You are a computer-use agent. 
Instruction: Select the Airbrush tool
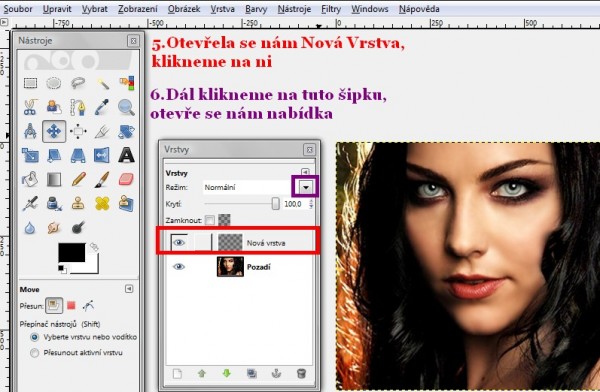[30, 203]
